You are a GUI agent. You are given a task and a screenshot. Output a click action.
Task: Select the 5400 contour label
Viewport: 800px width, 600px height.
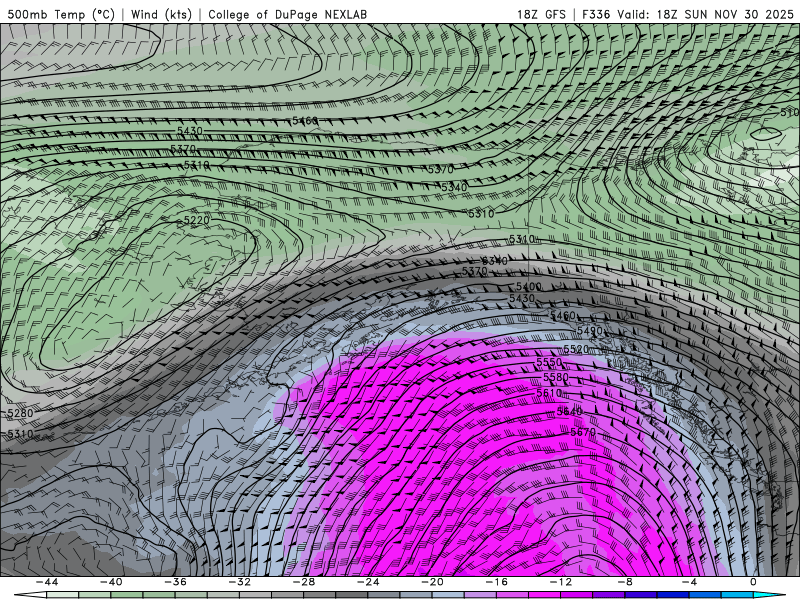pyautogui.click(x=528, y=287)
